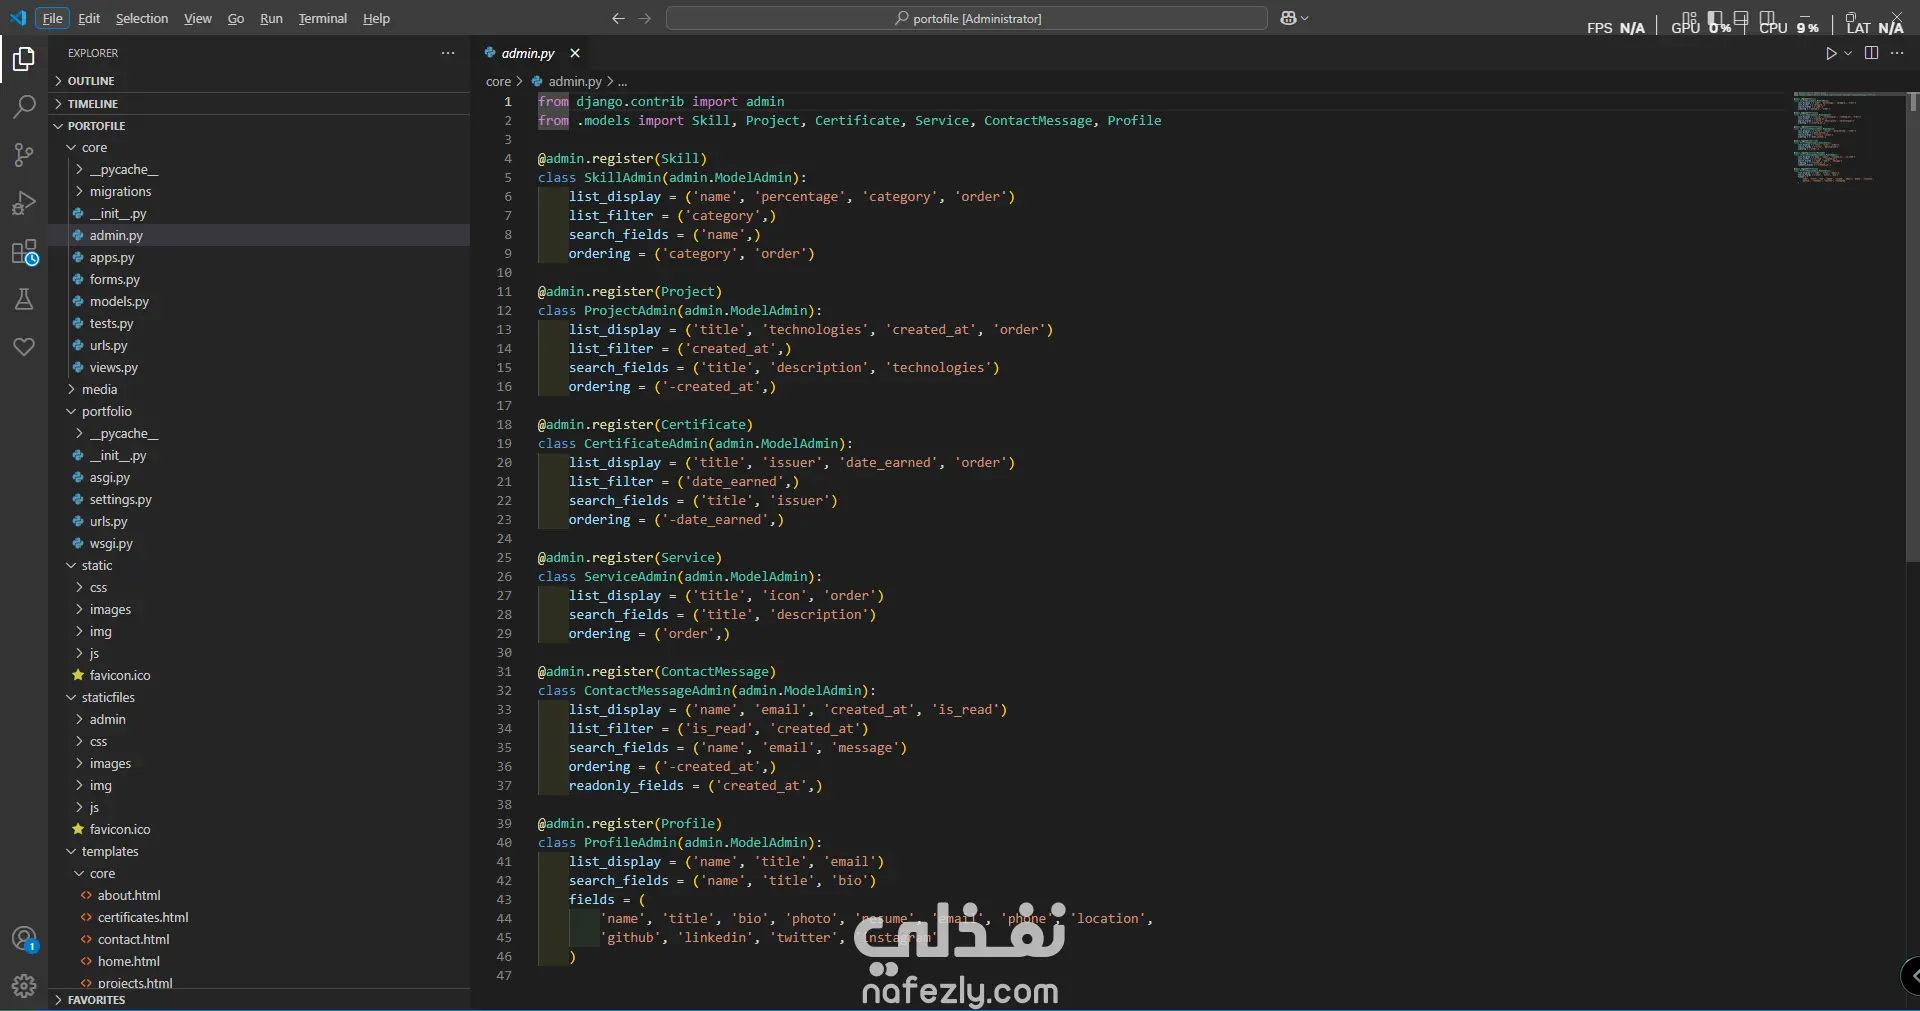Expand the media folder

tap(260, 390)
